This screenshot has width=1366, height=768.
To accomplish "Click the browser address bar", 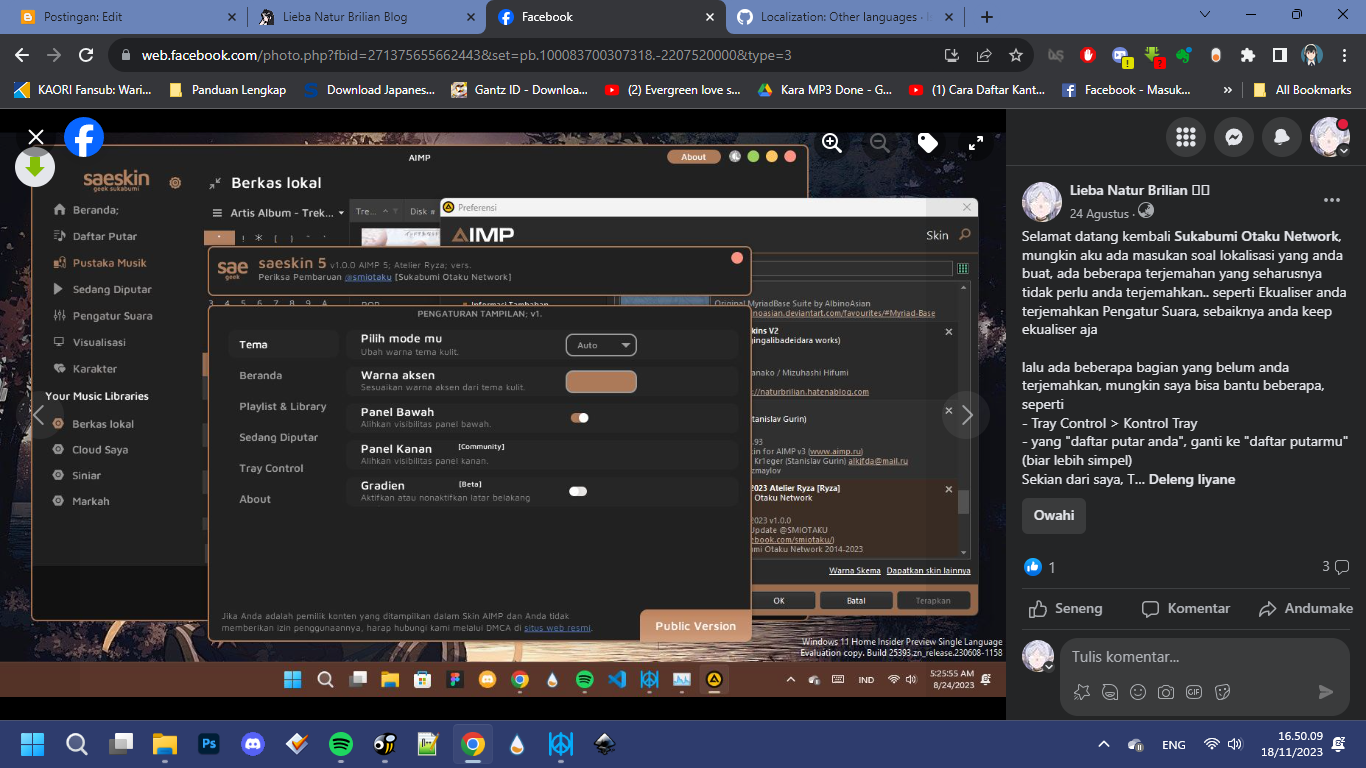I will [x=520, y=55].
